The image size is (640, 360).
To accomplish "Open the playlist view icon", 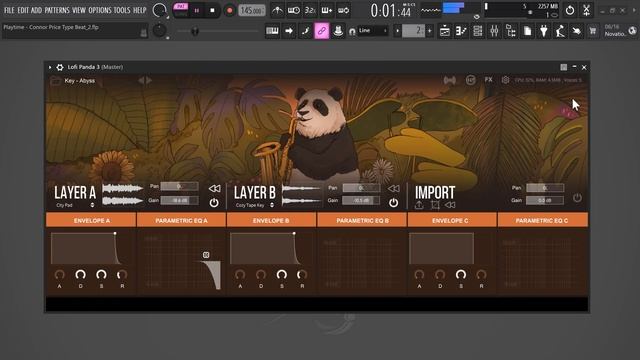I will pos(445,31).
